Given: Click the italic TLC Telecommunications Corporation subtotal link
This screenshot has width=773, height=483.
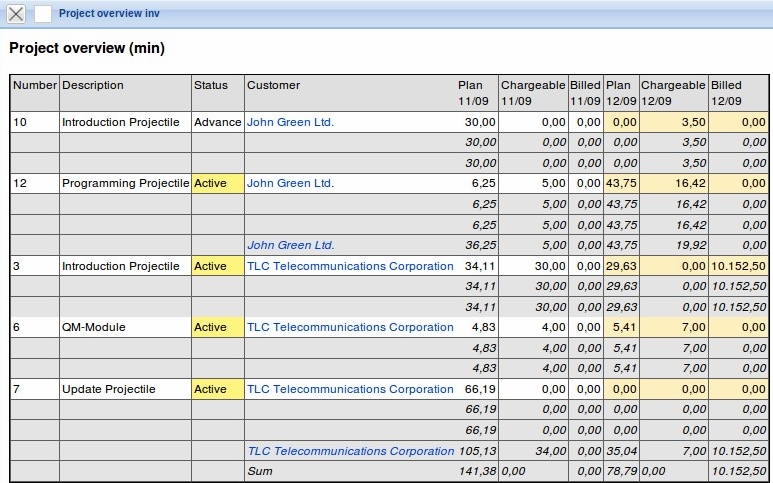Looking at the screenshot, I should tap(350, 451).
